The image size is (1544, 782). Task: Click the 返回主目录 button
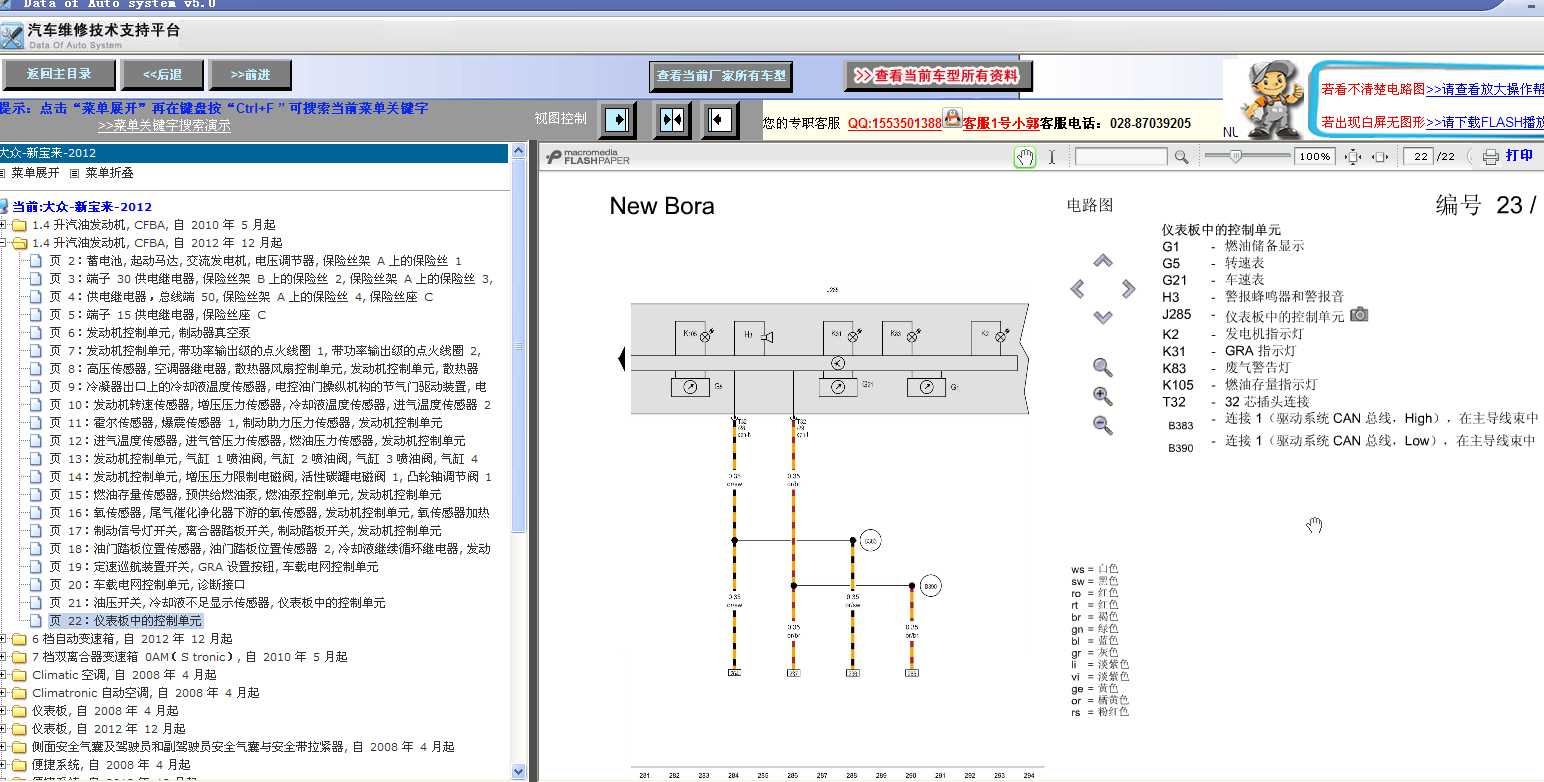click(59, 74)
